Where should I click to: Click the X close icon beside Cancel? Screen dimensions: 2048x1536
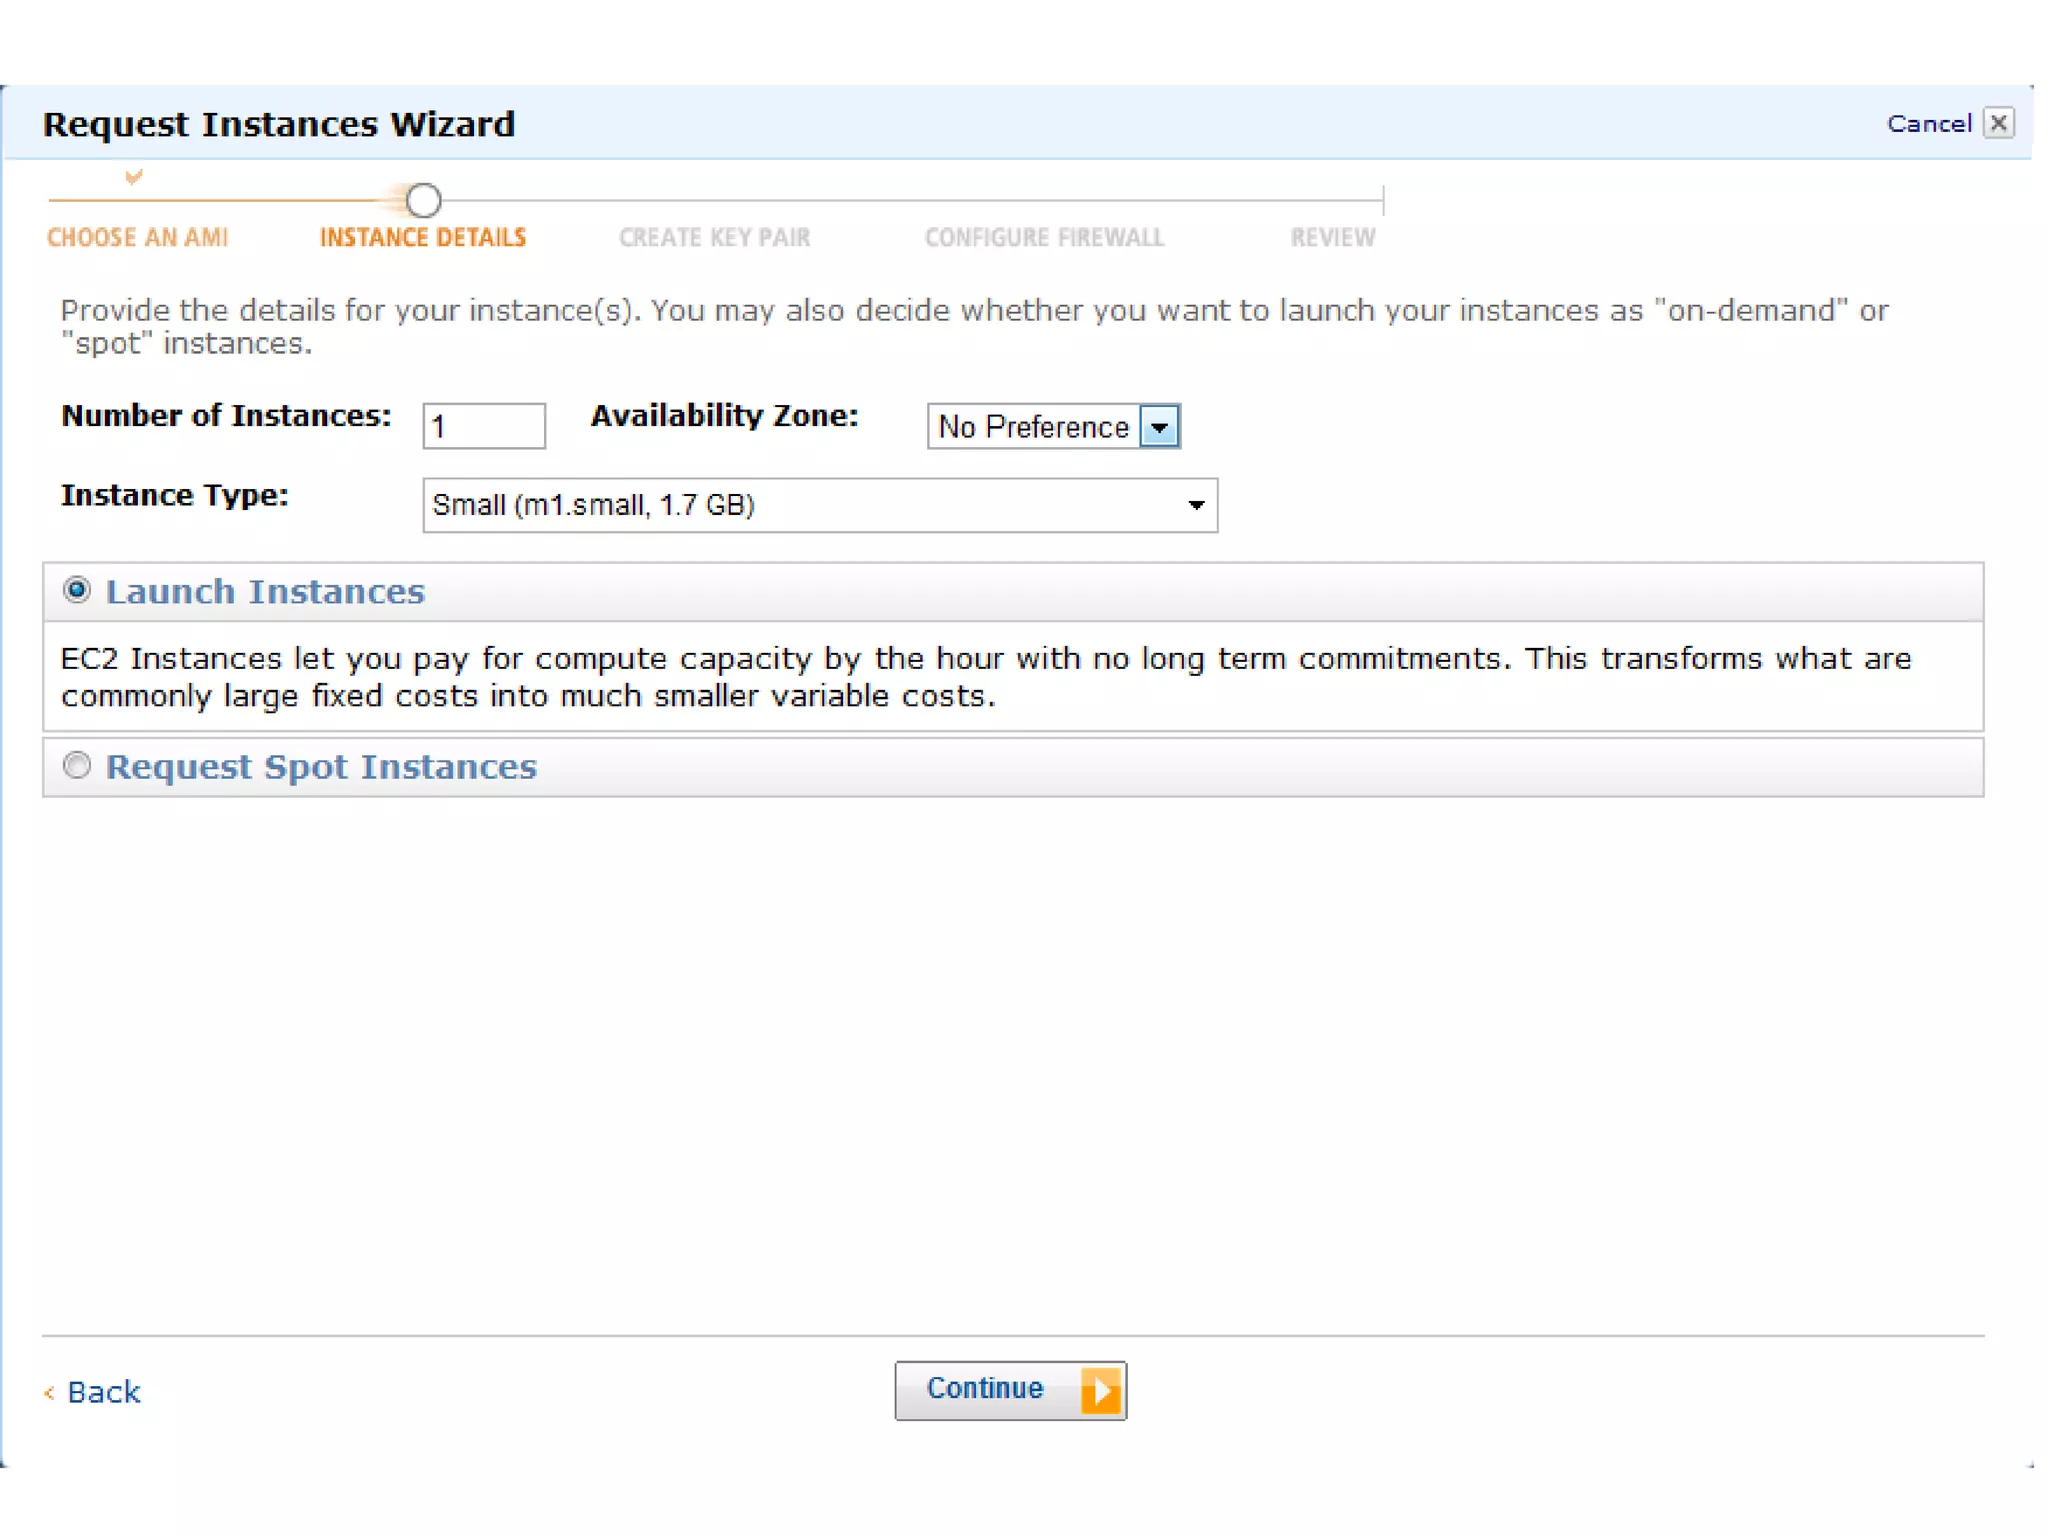coord(1998,123)
